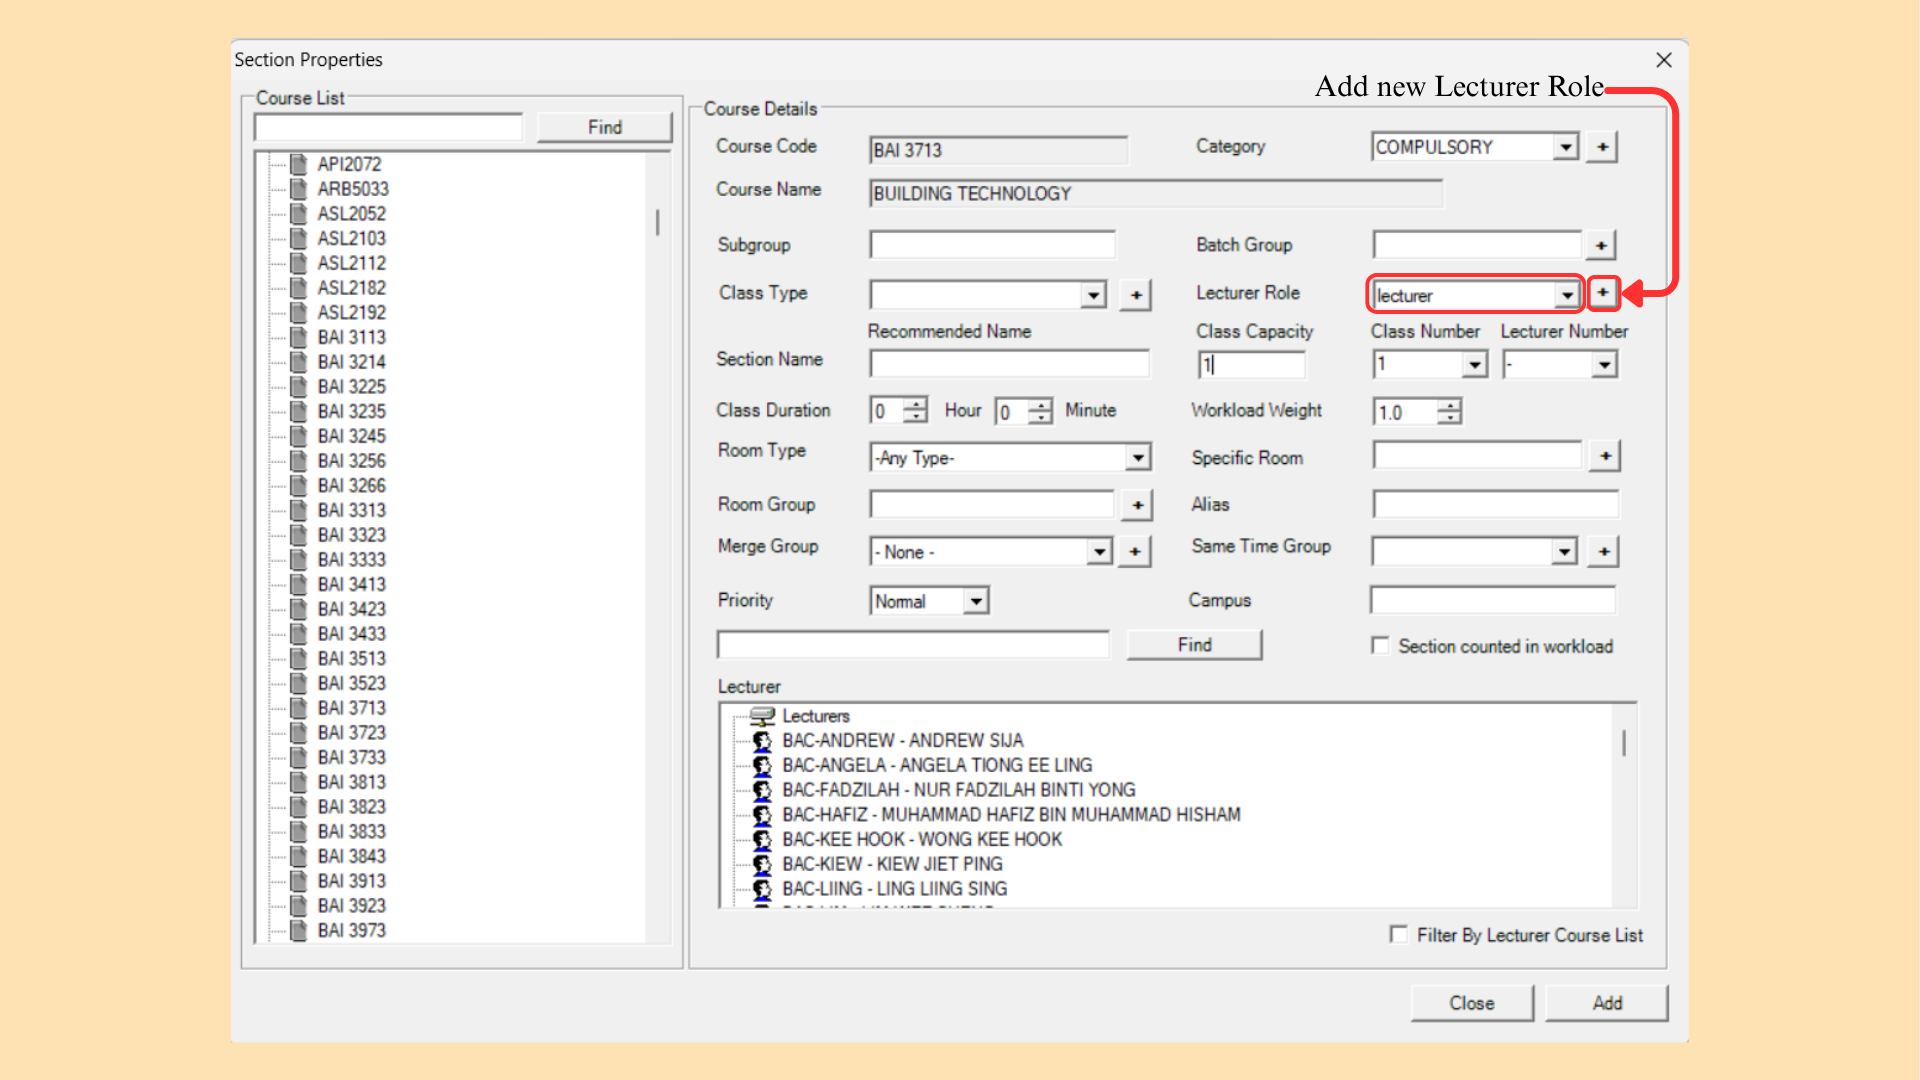Click the document icon beside BAI 3973
The image size is (1920, 1080).
298,930
